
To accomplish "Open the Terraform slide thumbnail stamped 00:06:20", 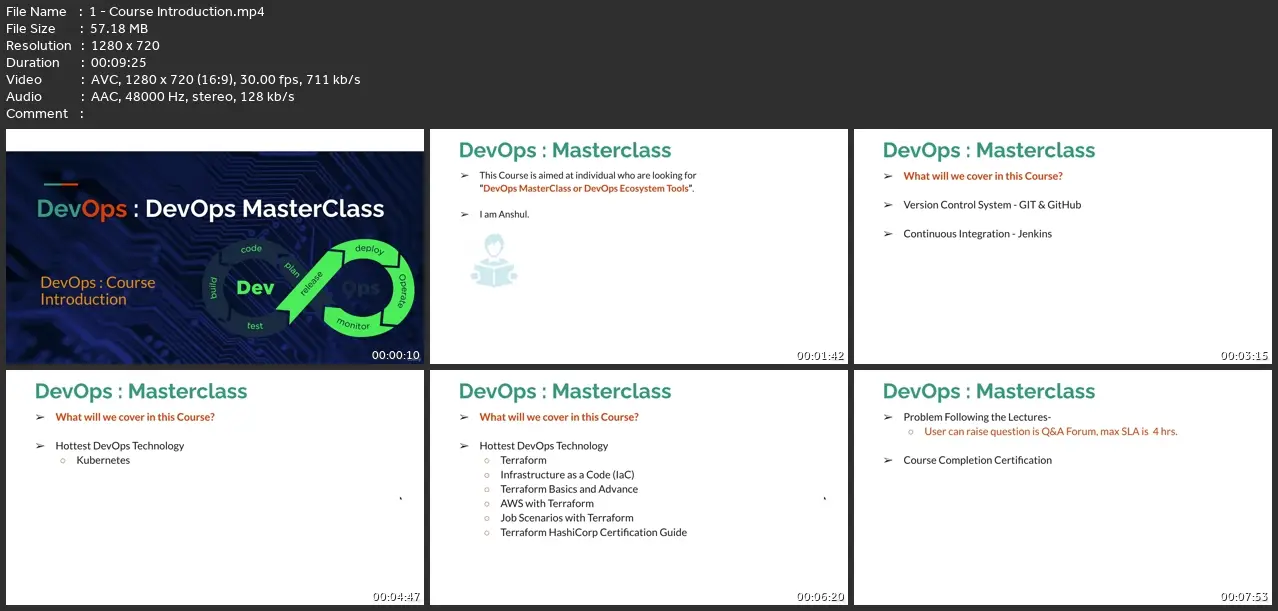I will (x=639, y=487).
